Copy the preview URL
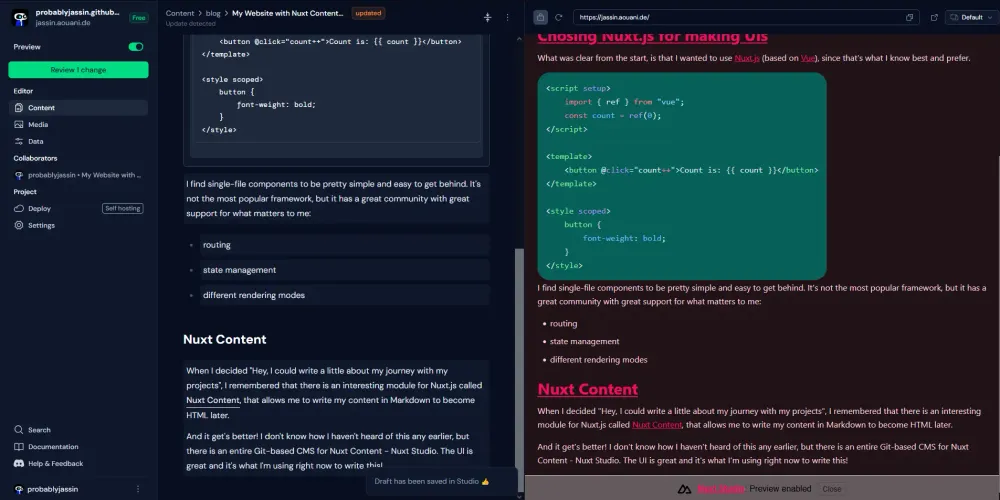 909,17
